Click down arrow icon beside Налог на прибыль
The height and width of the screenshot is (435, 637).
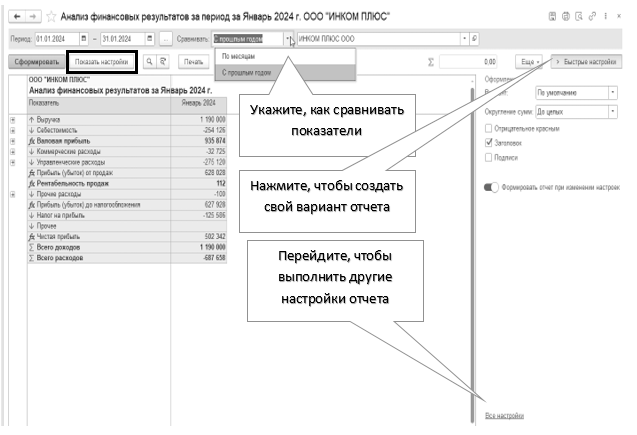32,215
